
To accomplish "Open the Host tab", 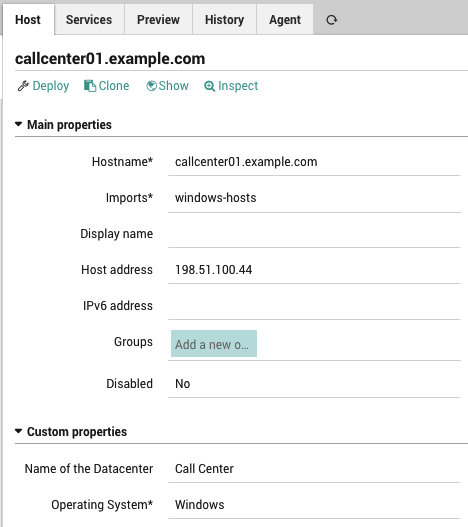I will (28, 19).
